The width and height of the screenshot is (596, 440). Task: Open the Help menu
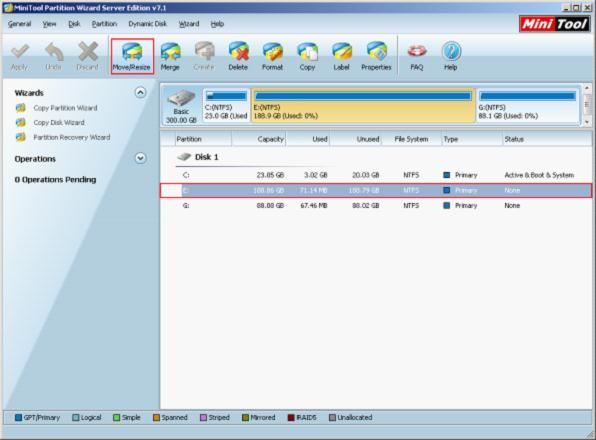tap(217, 24)
